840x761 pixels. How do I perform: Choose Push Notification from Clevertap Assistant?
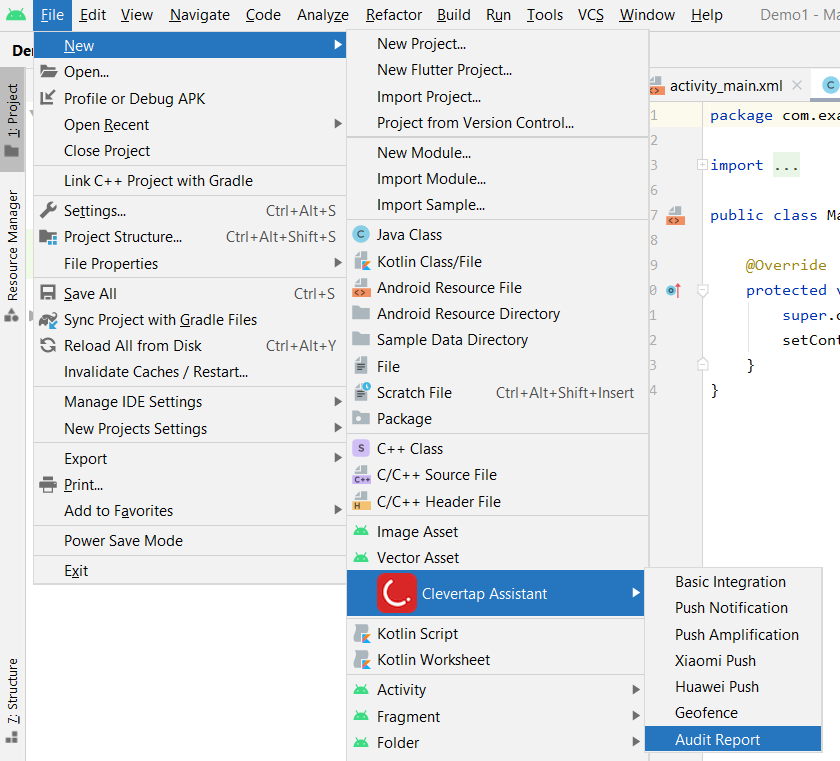[x=732, y=608]
